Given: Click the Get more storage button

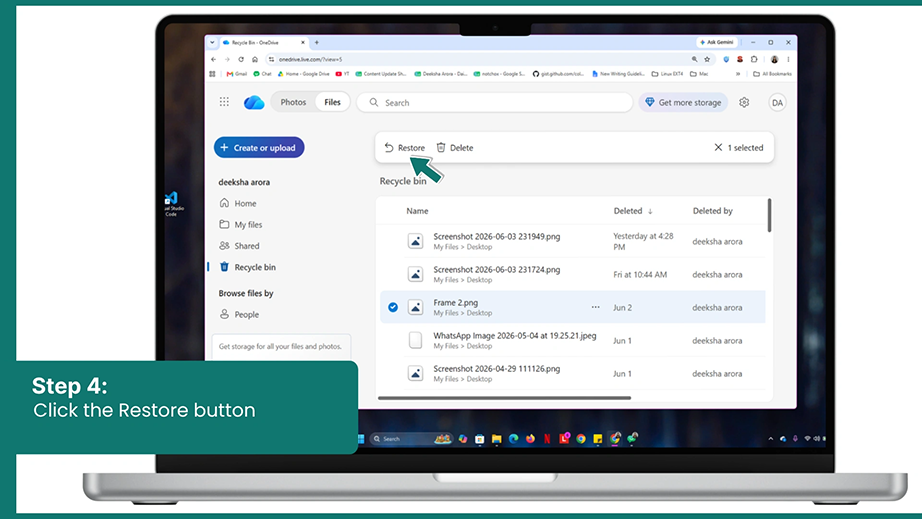Looking at the screenshot, I should pyautogui.click(x=683, y=102).
